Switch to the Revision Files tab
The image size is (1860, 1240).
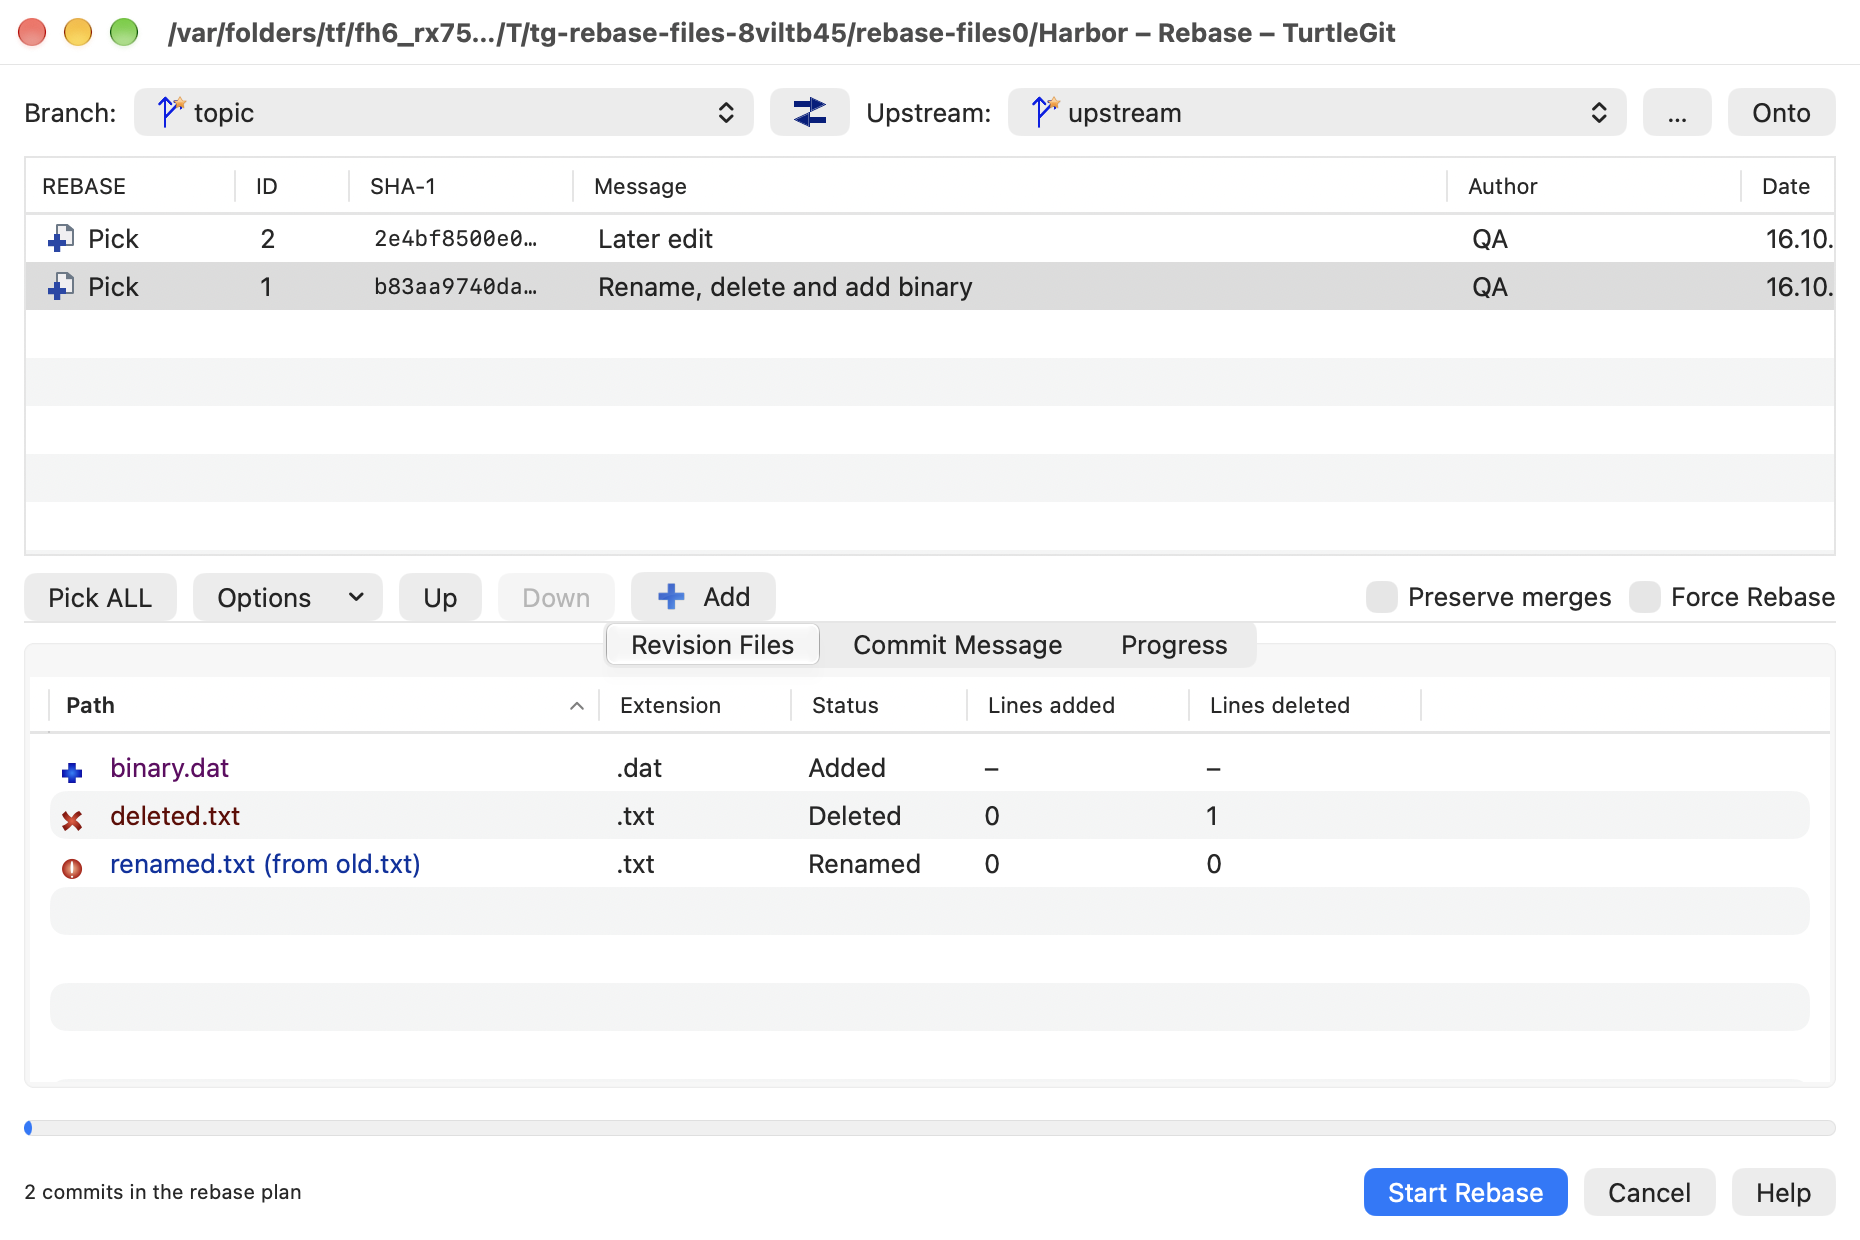coord(713,645)
